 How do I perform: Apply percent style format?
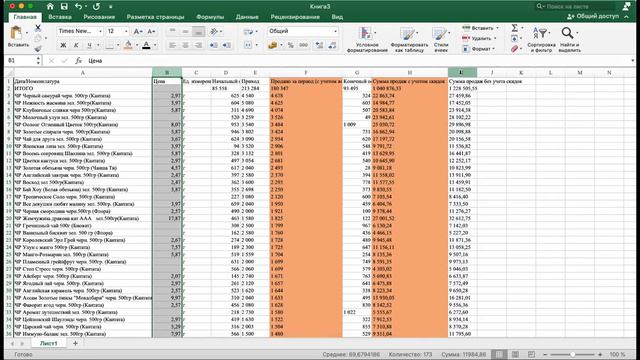[x=290, y=45]
